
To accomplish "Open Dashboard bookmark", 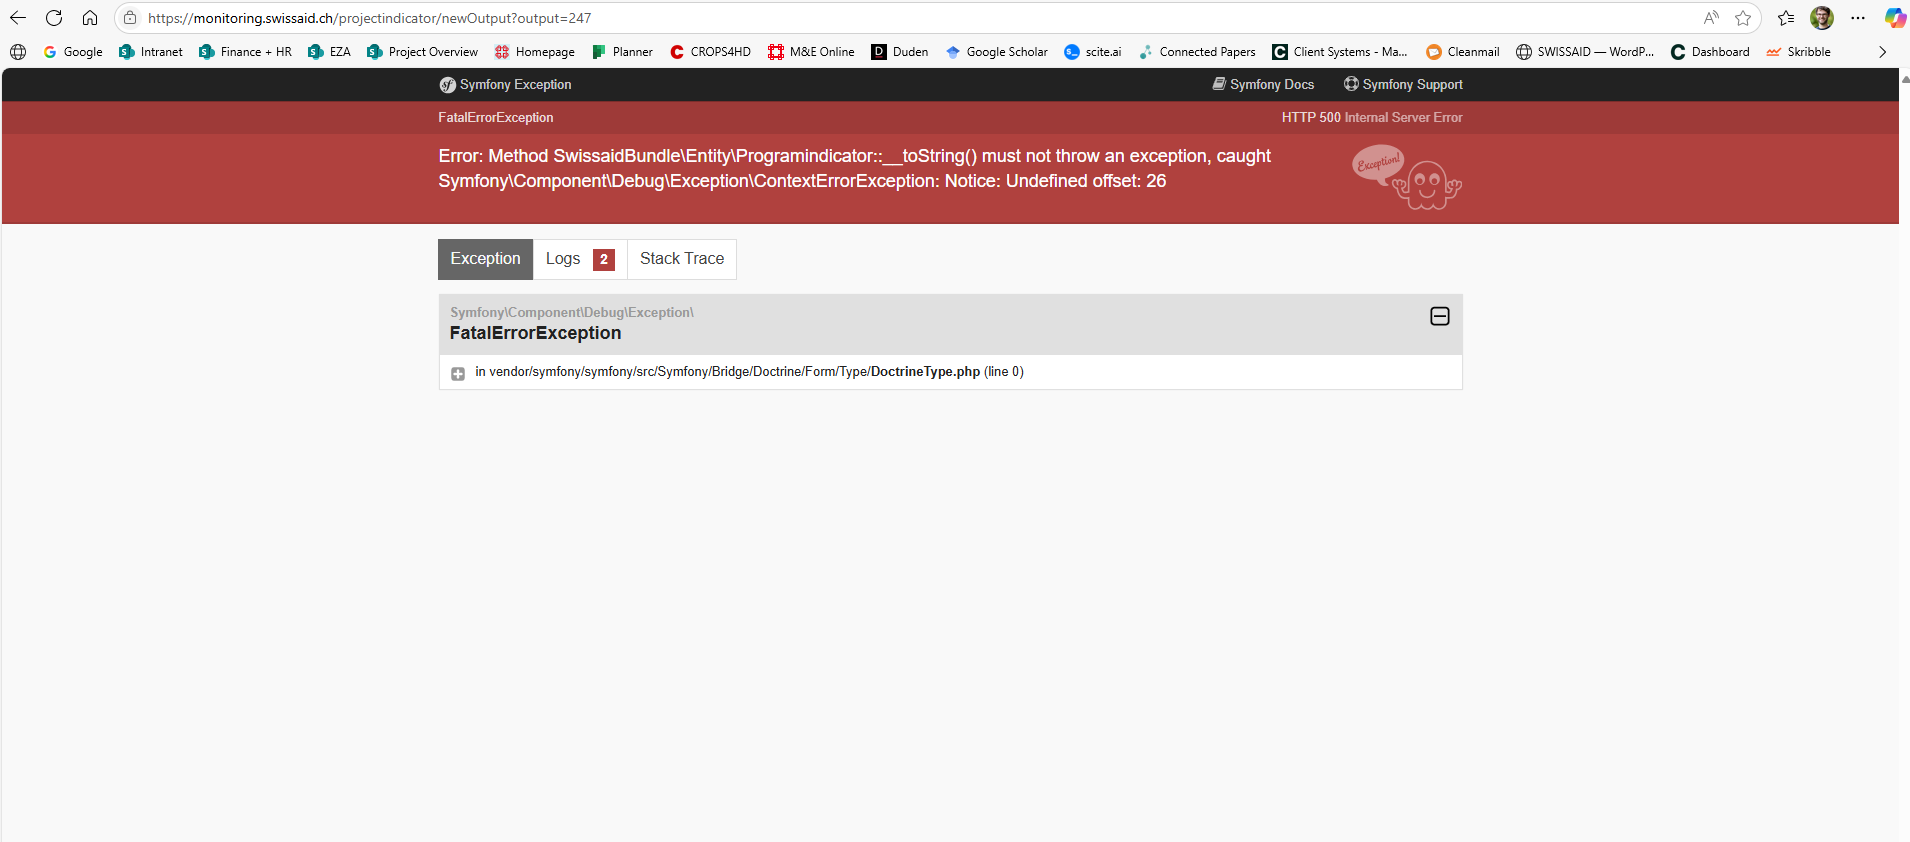I will click(1710, 52).
